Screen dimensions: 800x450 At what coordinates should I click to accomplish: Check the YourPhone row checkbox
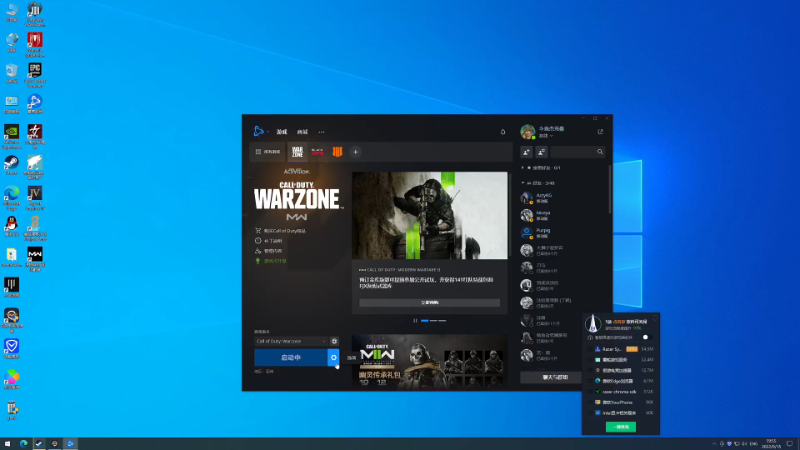[x=591, y=402]
